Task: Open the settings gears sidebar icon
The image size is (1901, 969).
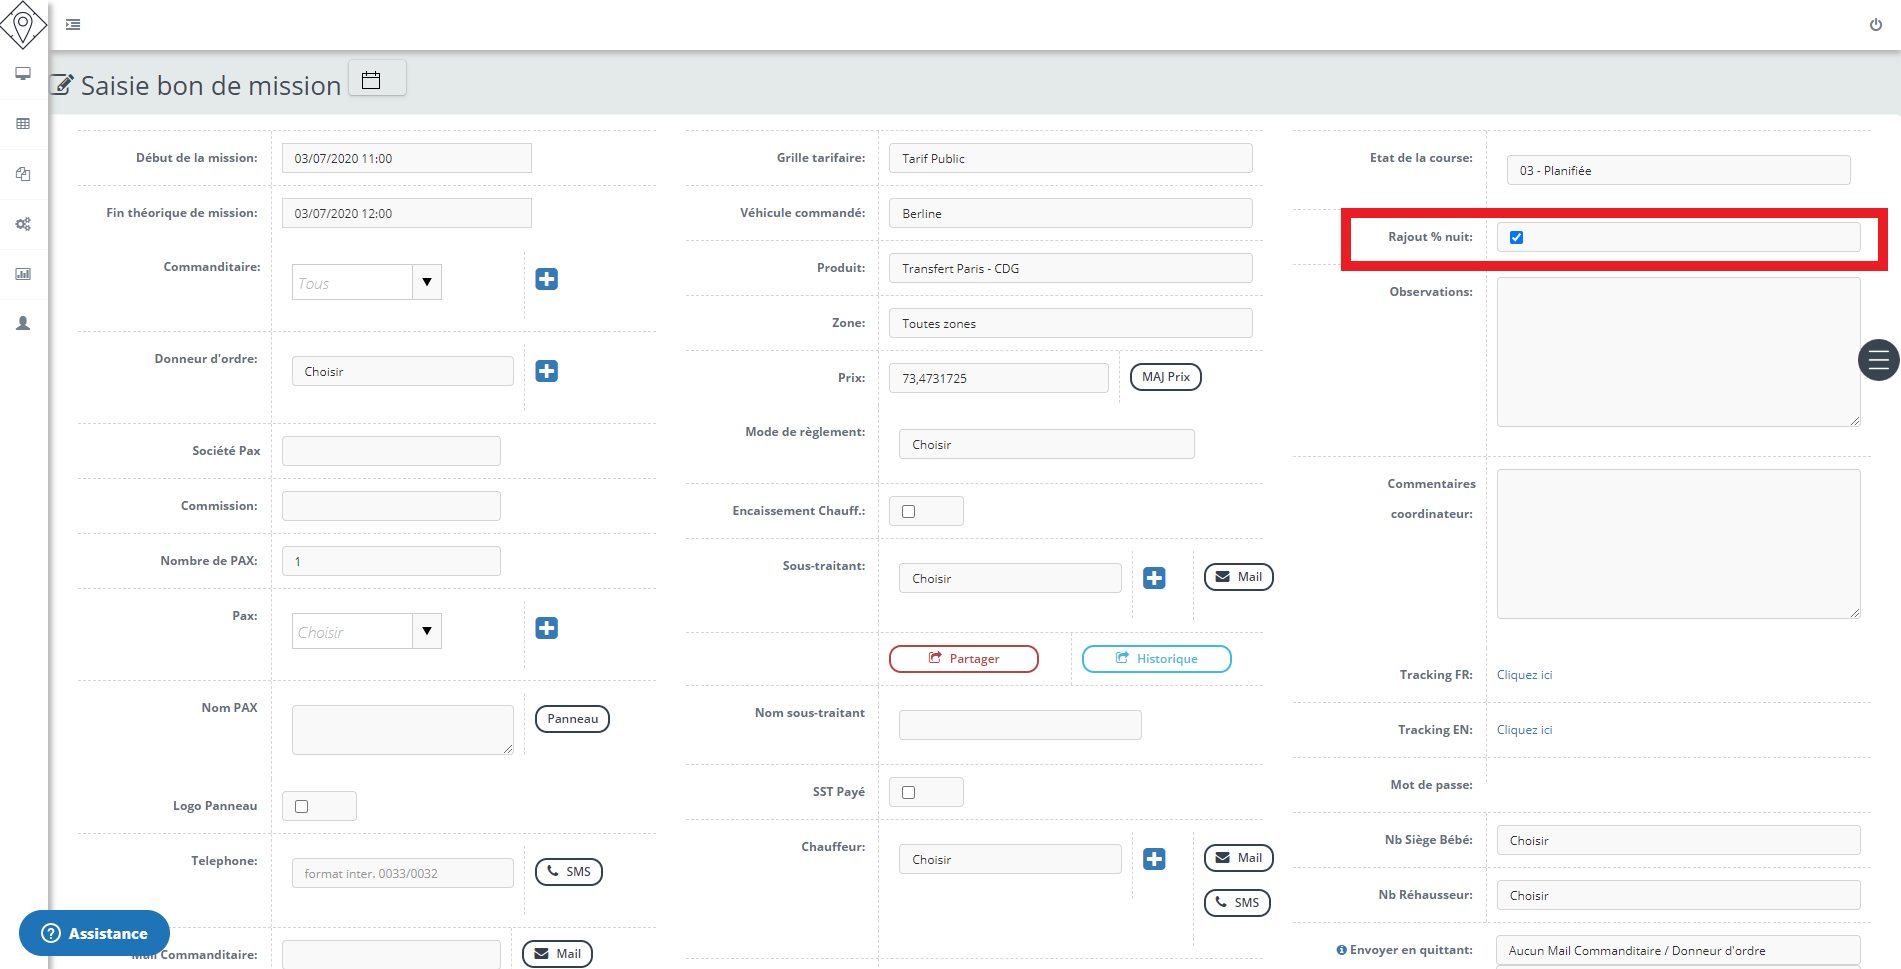Action: click(x=23, y=224)
